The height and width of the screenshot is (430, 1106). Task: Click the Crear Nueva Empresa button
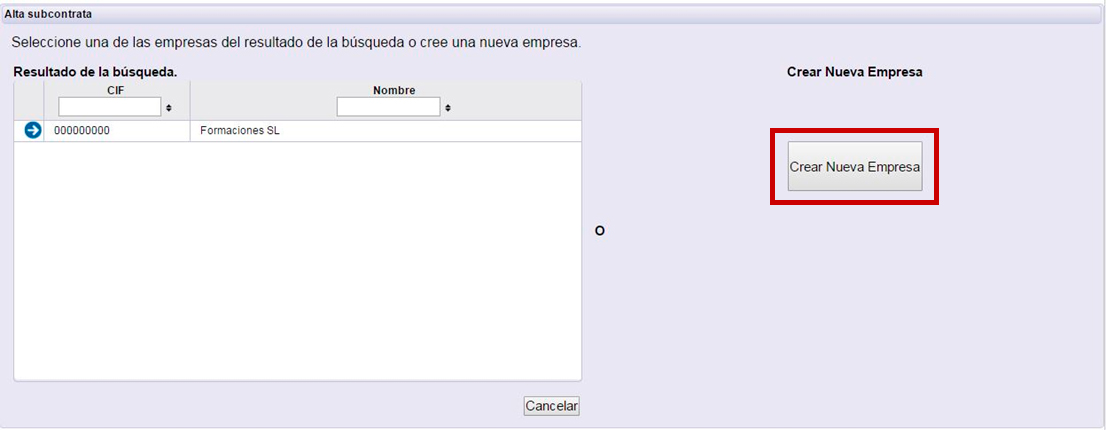[x=854, y=166]
